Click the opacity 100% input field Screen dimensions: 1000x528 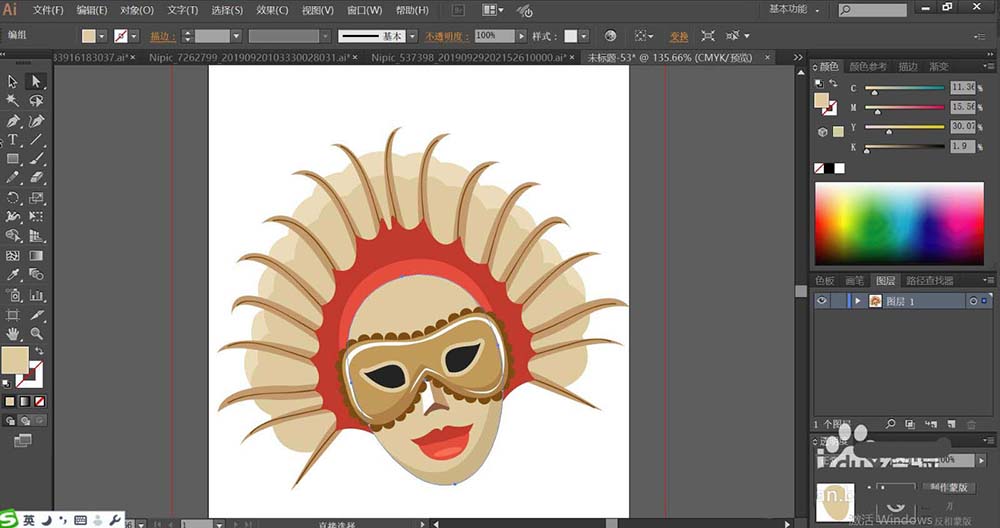pos(493,36)
